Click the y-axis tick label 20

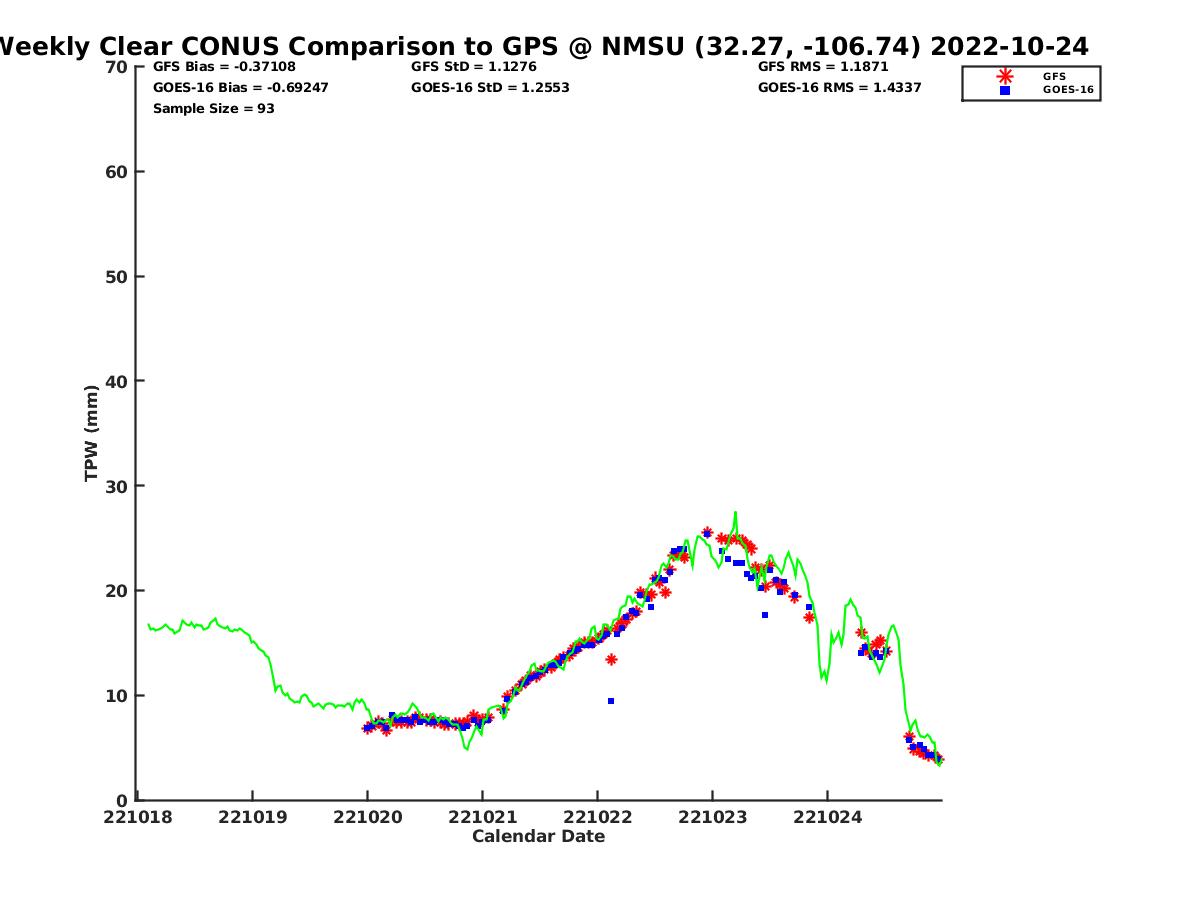tap(116, 591)
